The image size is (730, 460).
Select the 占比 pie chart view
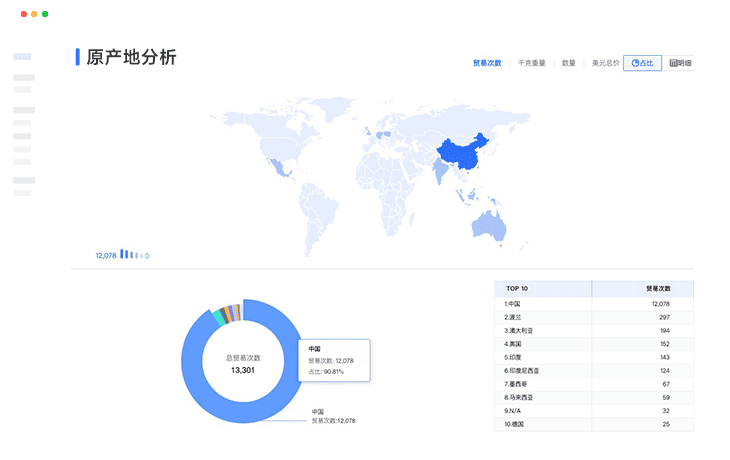tap(642, 63)
